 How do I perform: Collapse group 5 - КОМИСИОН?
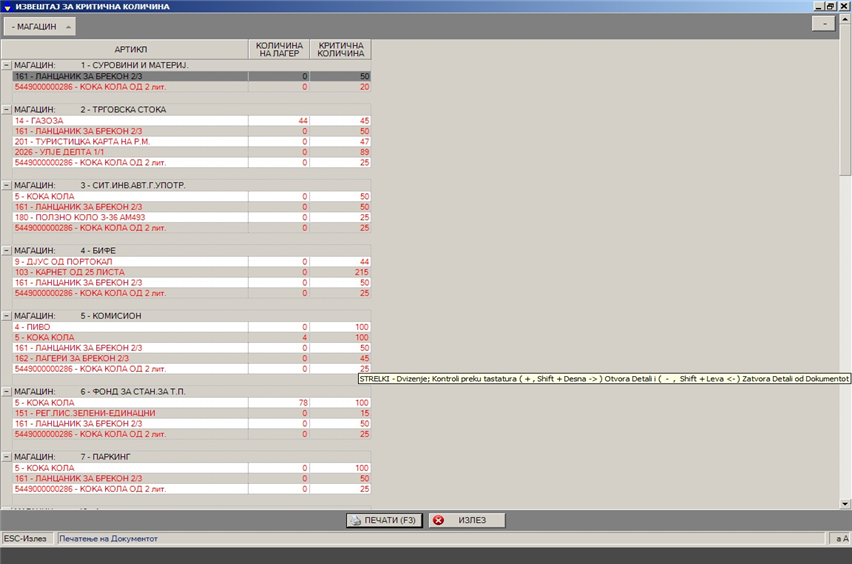6,316
